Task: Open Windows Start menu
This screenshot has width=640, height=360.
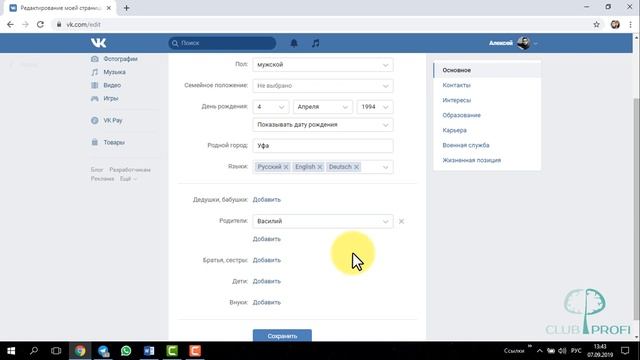Action: (x=11, y=351)
